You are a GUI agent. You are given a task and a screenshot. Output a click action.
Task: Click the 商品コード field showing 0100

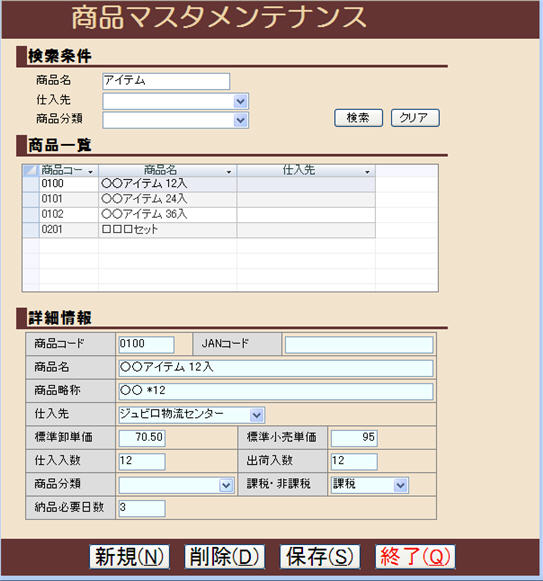point(146,345)
